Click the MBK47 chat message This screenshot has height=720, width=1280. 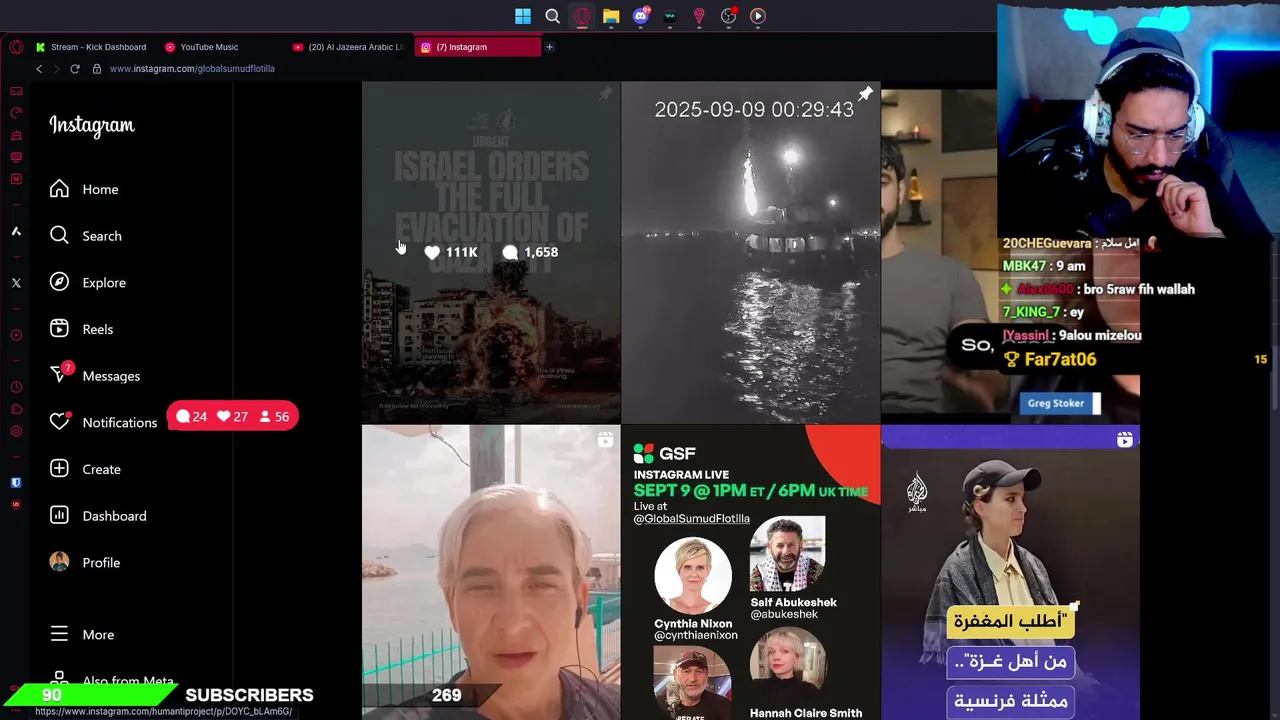point(1044,266)
